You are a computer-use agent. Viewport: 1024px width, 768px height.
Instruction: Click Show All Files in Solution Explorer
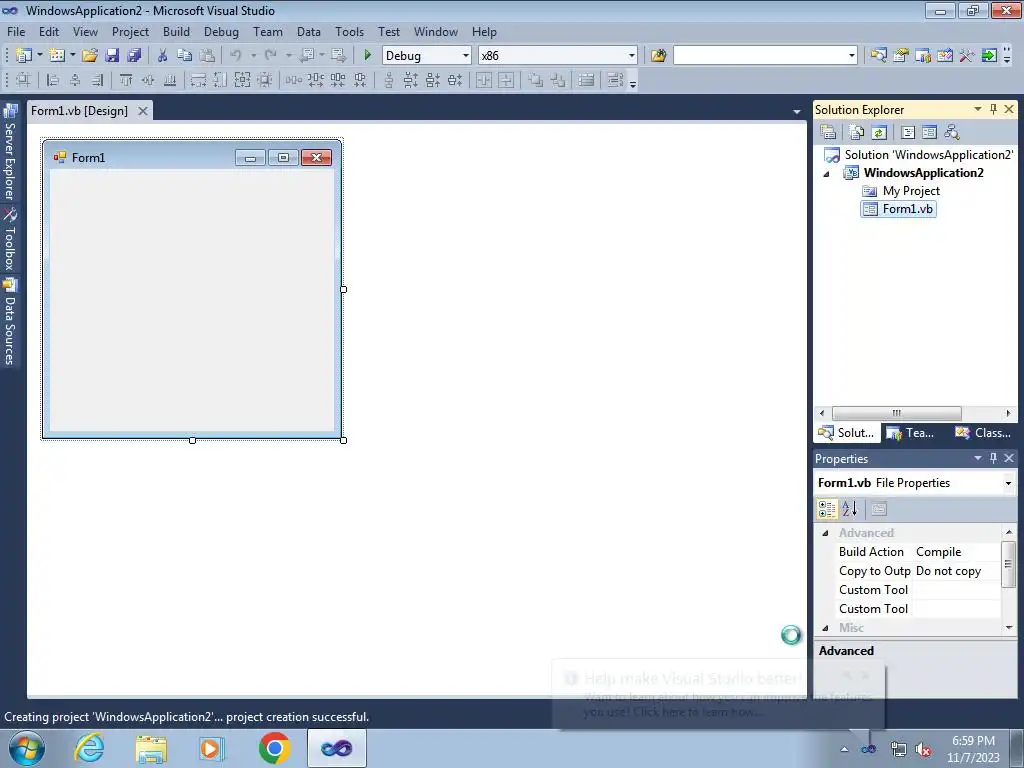857,133
